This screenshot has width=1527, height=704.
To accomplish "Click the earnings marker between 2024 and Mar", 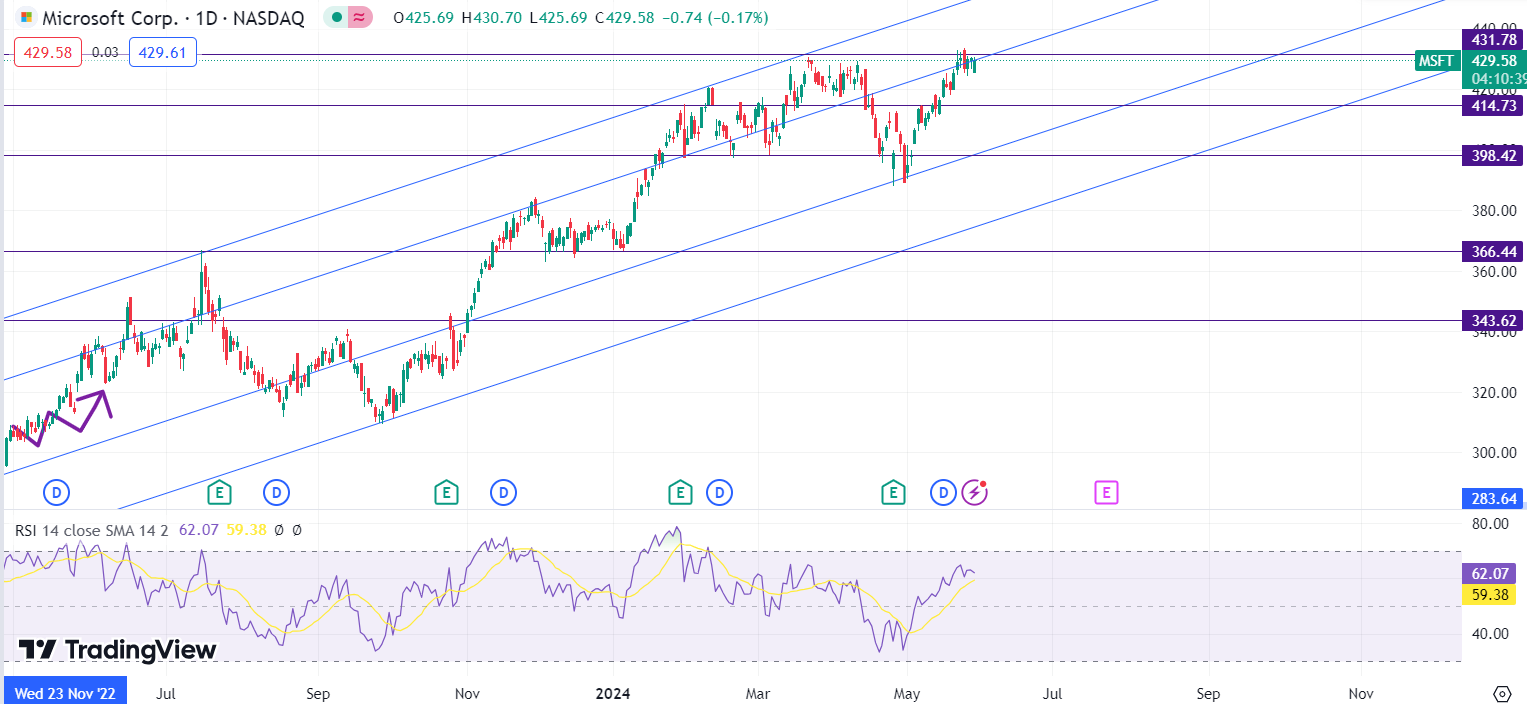I will pyautogui.click(x=680, y=492).
